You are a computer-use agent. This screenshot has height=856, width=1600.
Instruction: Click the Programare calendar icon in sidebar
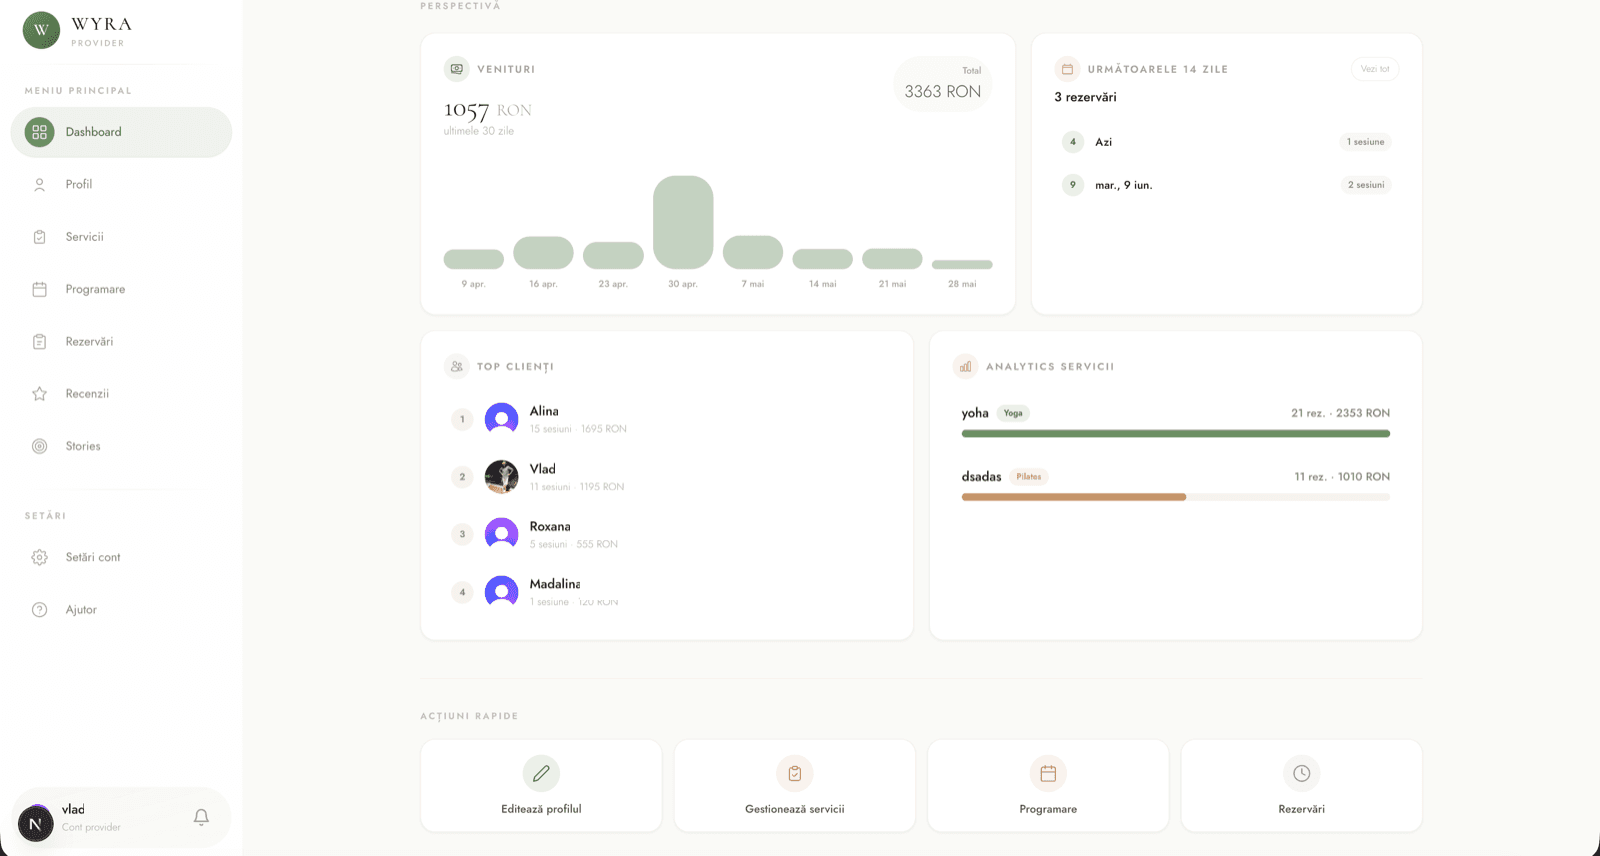40,289
